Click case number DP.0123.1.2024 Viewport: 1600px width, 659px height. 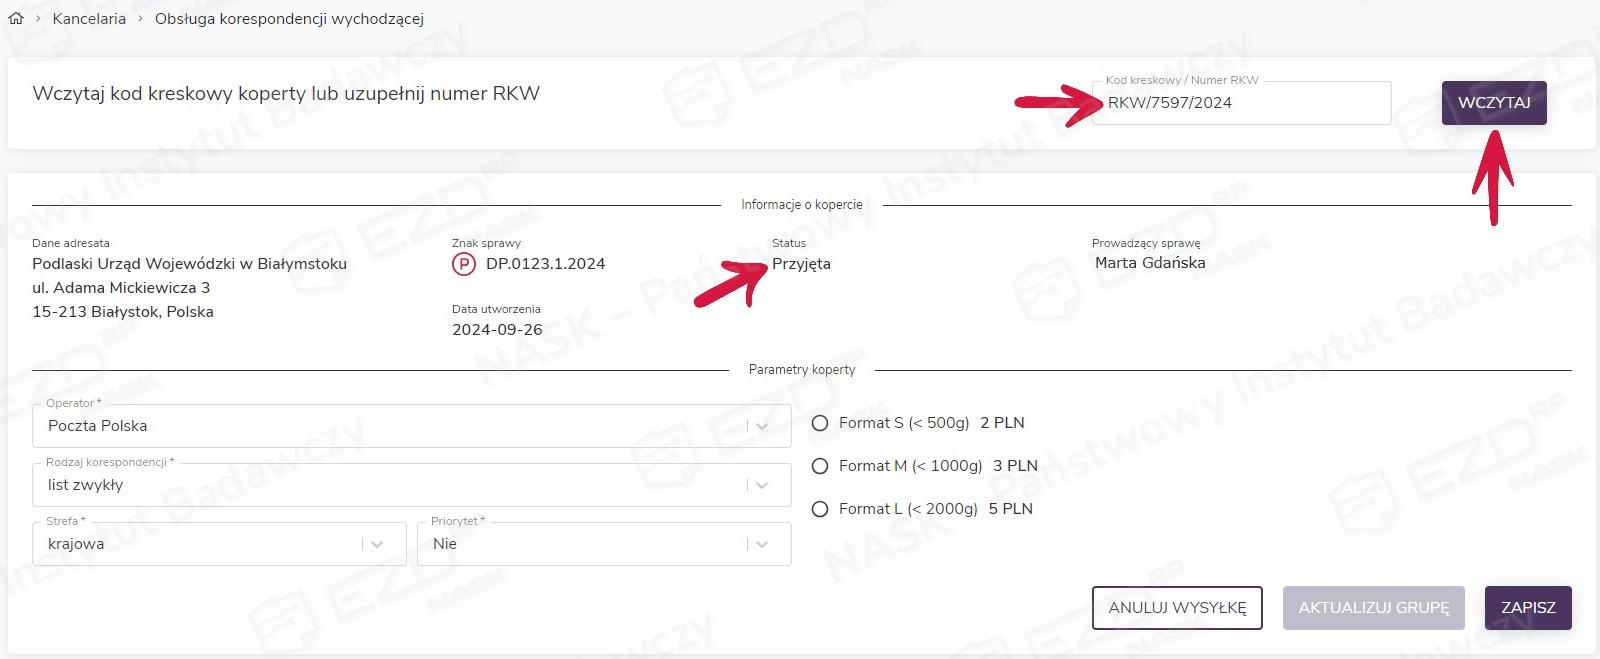pos(545,264)
